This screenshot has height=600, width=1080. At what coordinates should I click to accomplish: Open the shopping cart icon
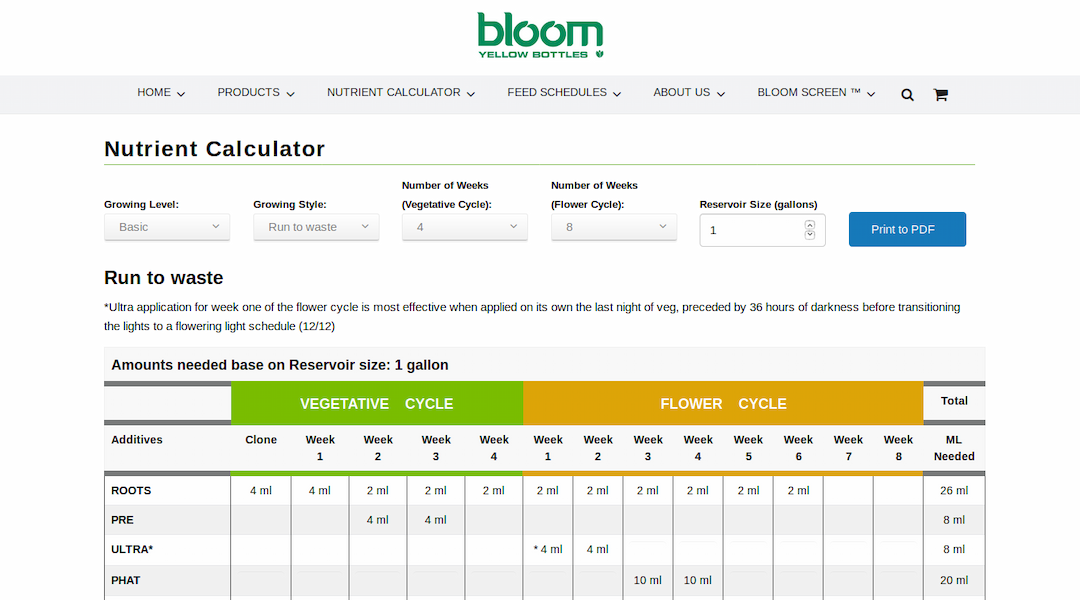(x=940, y=95)
